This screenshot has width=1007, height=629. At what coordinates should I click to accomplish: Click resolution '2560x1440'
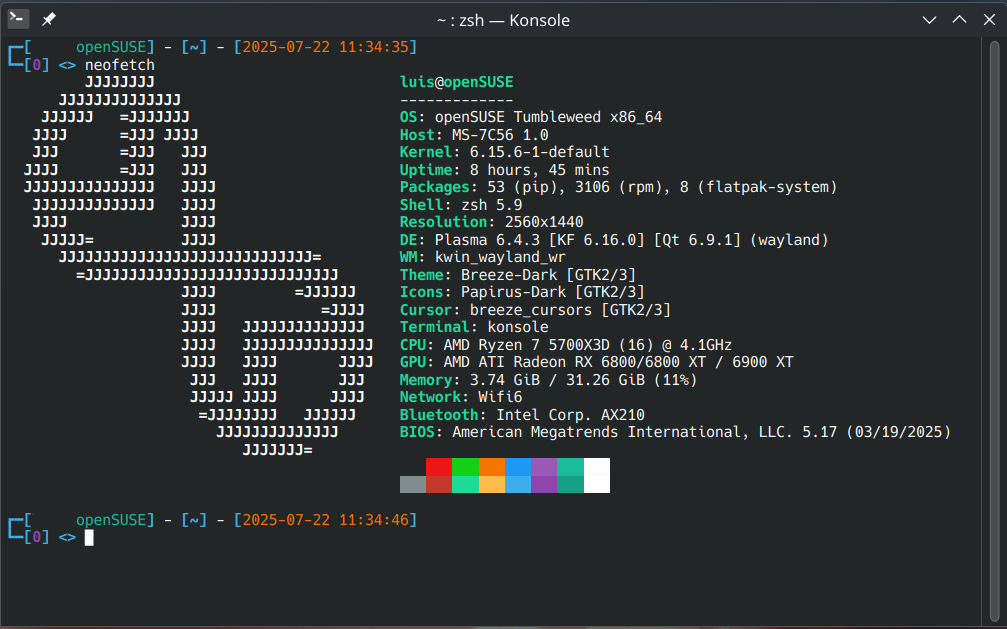tap(544, 222)
